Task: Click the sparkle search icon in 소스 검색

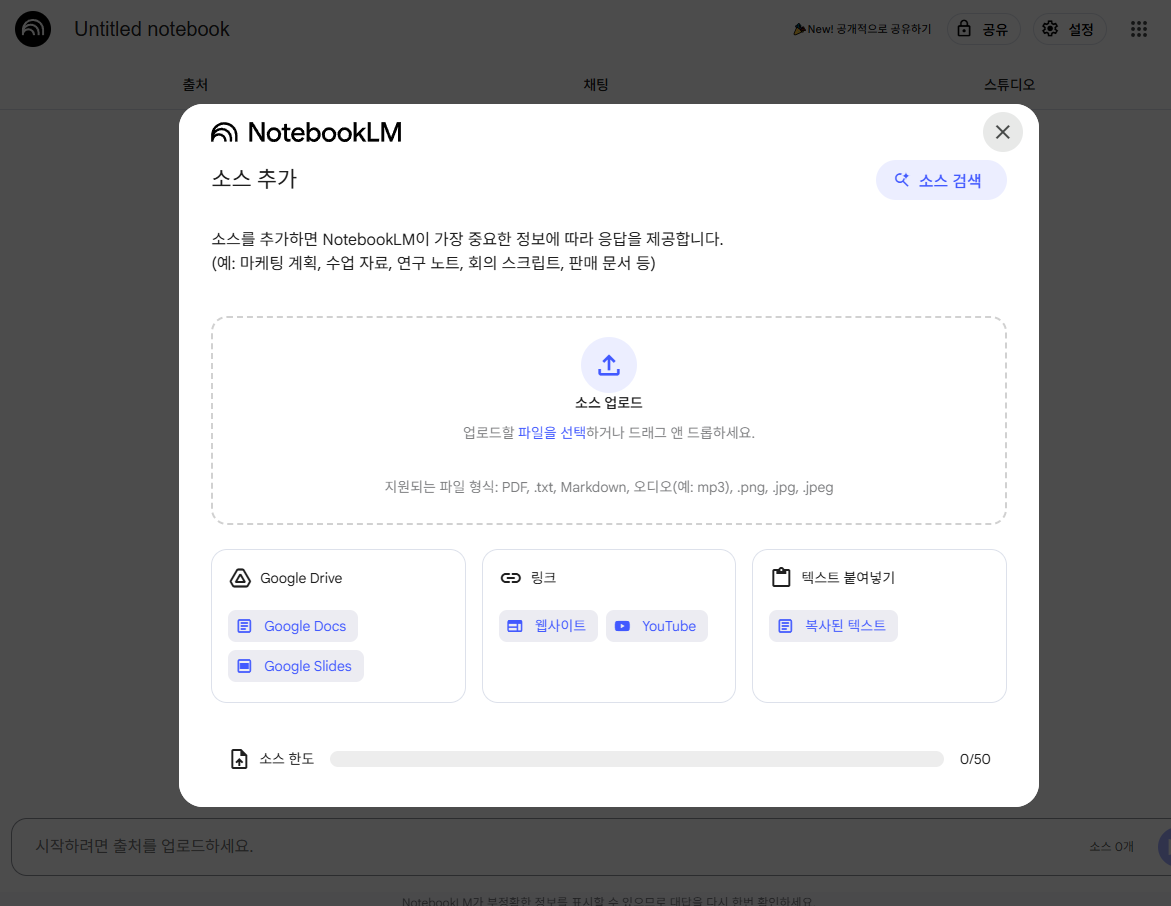Action: coord(902,179)
